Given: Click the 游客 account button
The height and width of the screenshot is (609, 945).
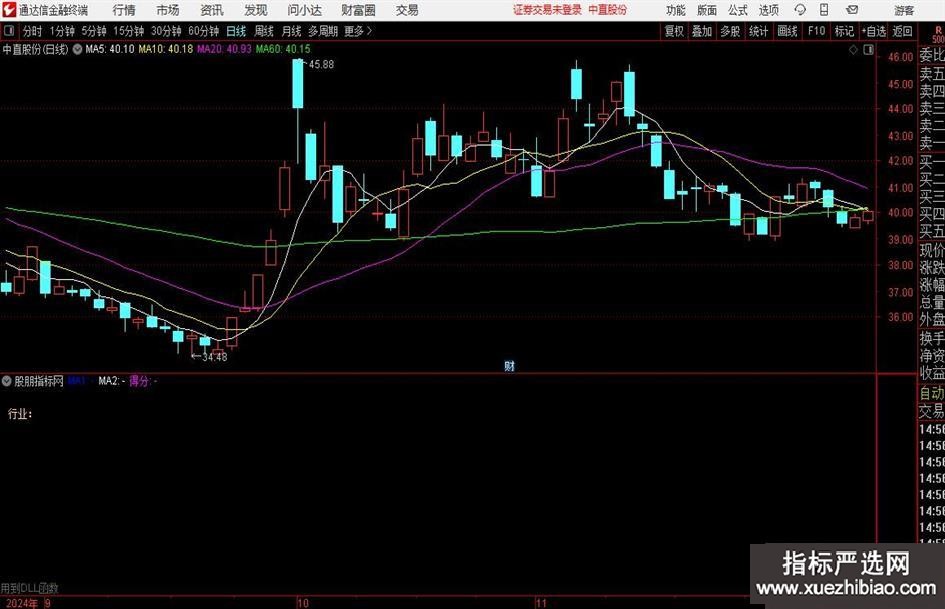Looking at the screenshot, I should coord(904,10).
